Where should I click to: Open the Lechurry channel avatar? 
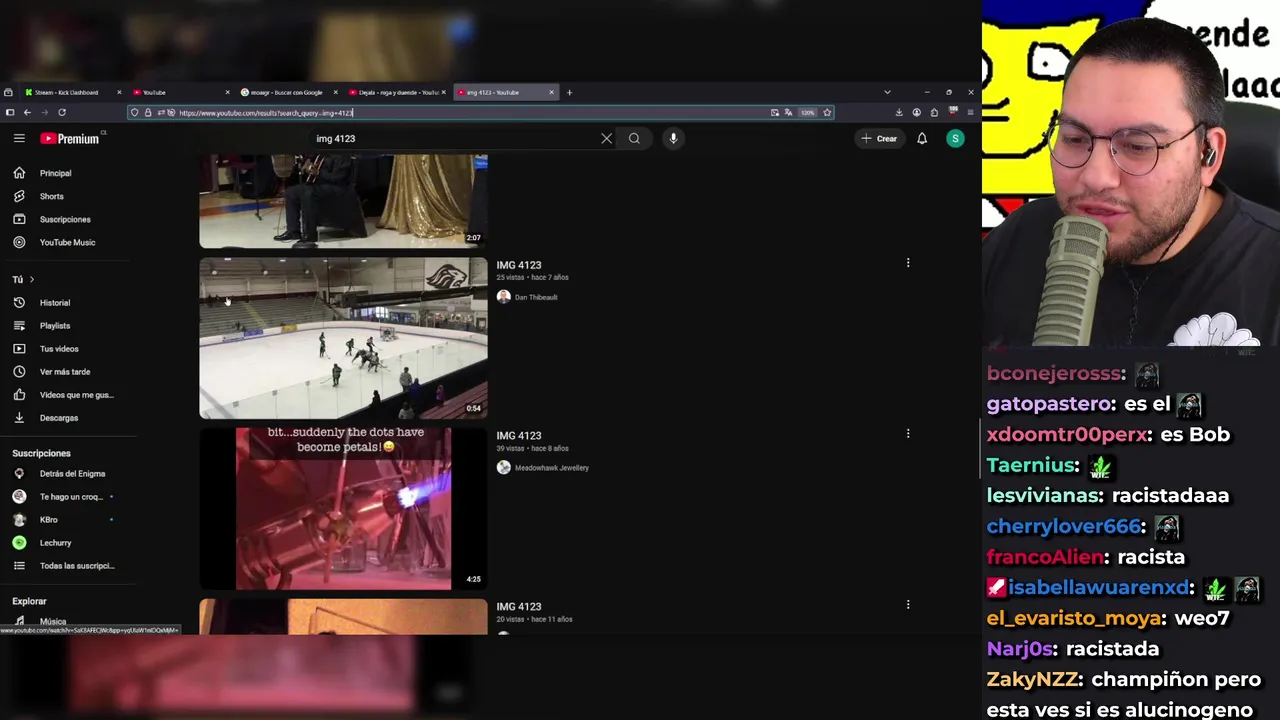click(x=19, y=542)
